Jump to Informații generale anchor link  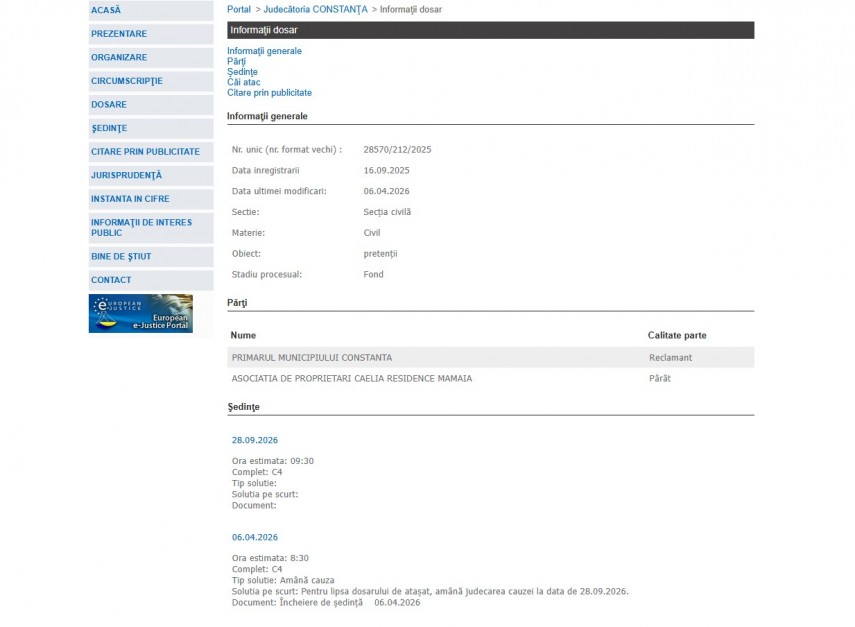[264, 51]
